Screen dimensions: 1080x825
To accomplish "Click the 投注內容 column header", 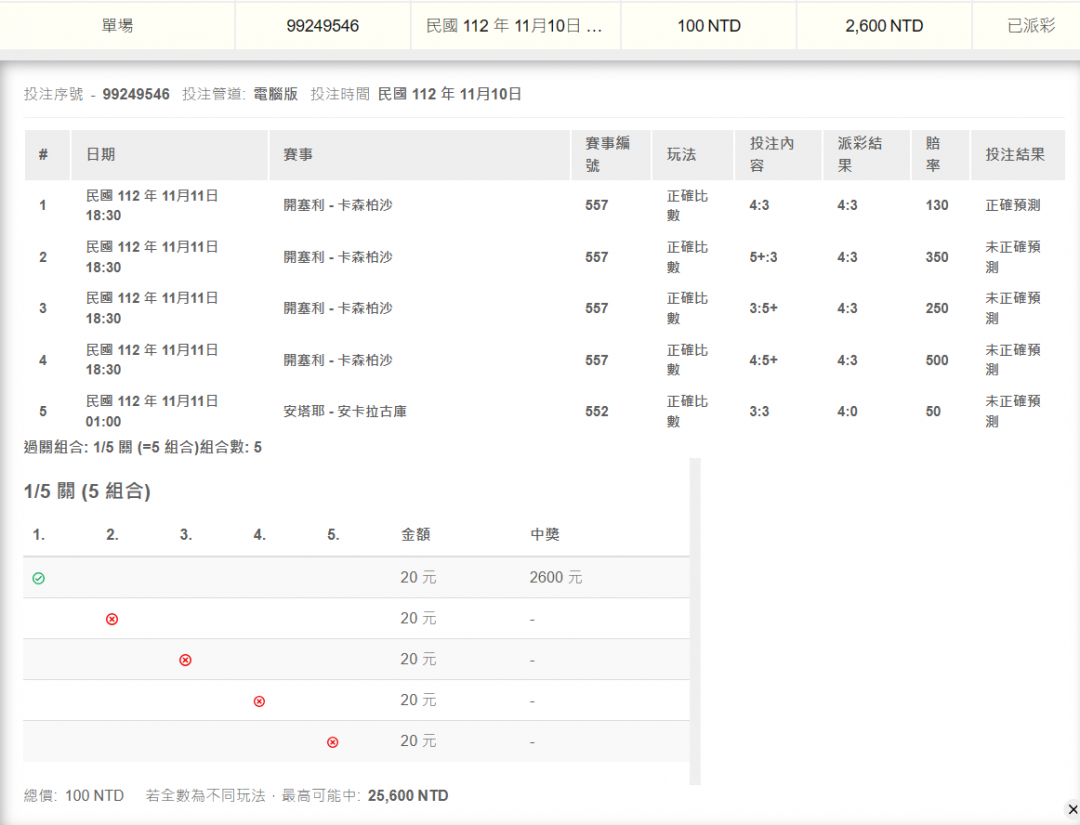I will pyautogui.click(x=778, y=155).
